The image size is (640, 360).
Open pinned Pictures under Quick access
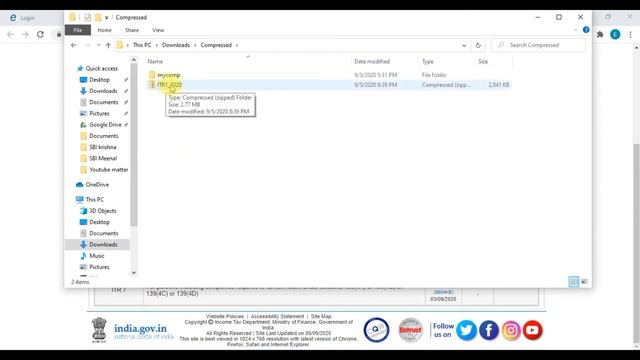coord(99,113)
